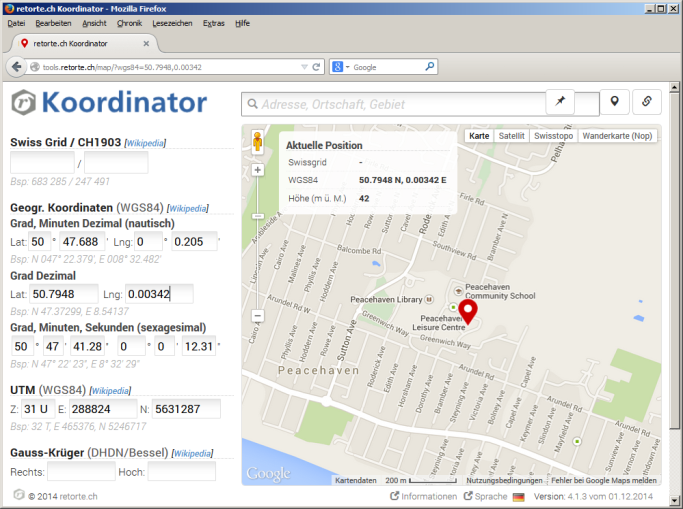The width and height of the screenshot is (683, 509).
Task: Click the German flag language icon
Action: [x=518, y=497]
